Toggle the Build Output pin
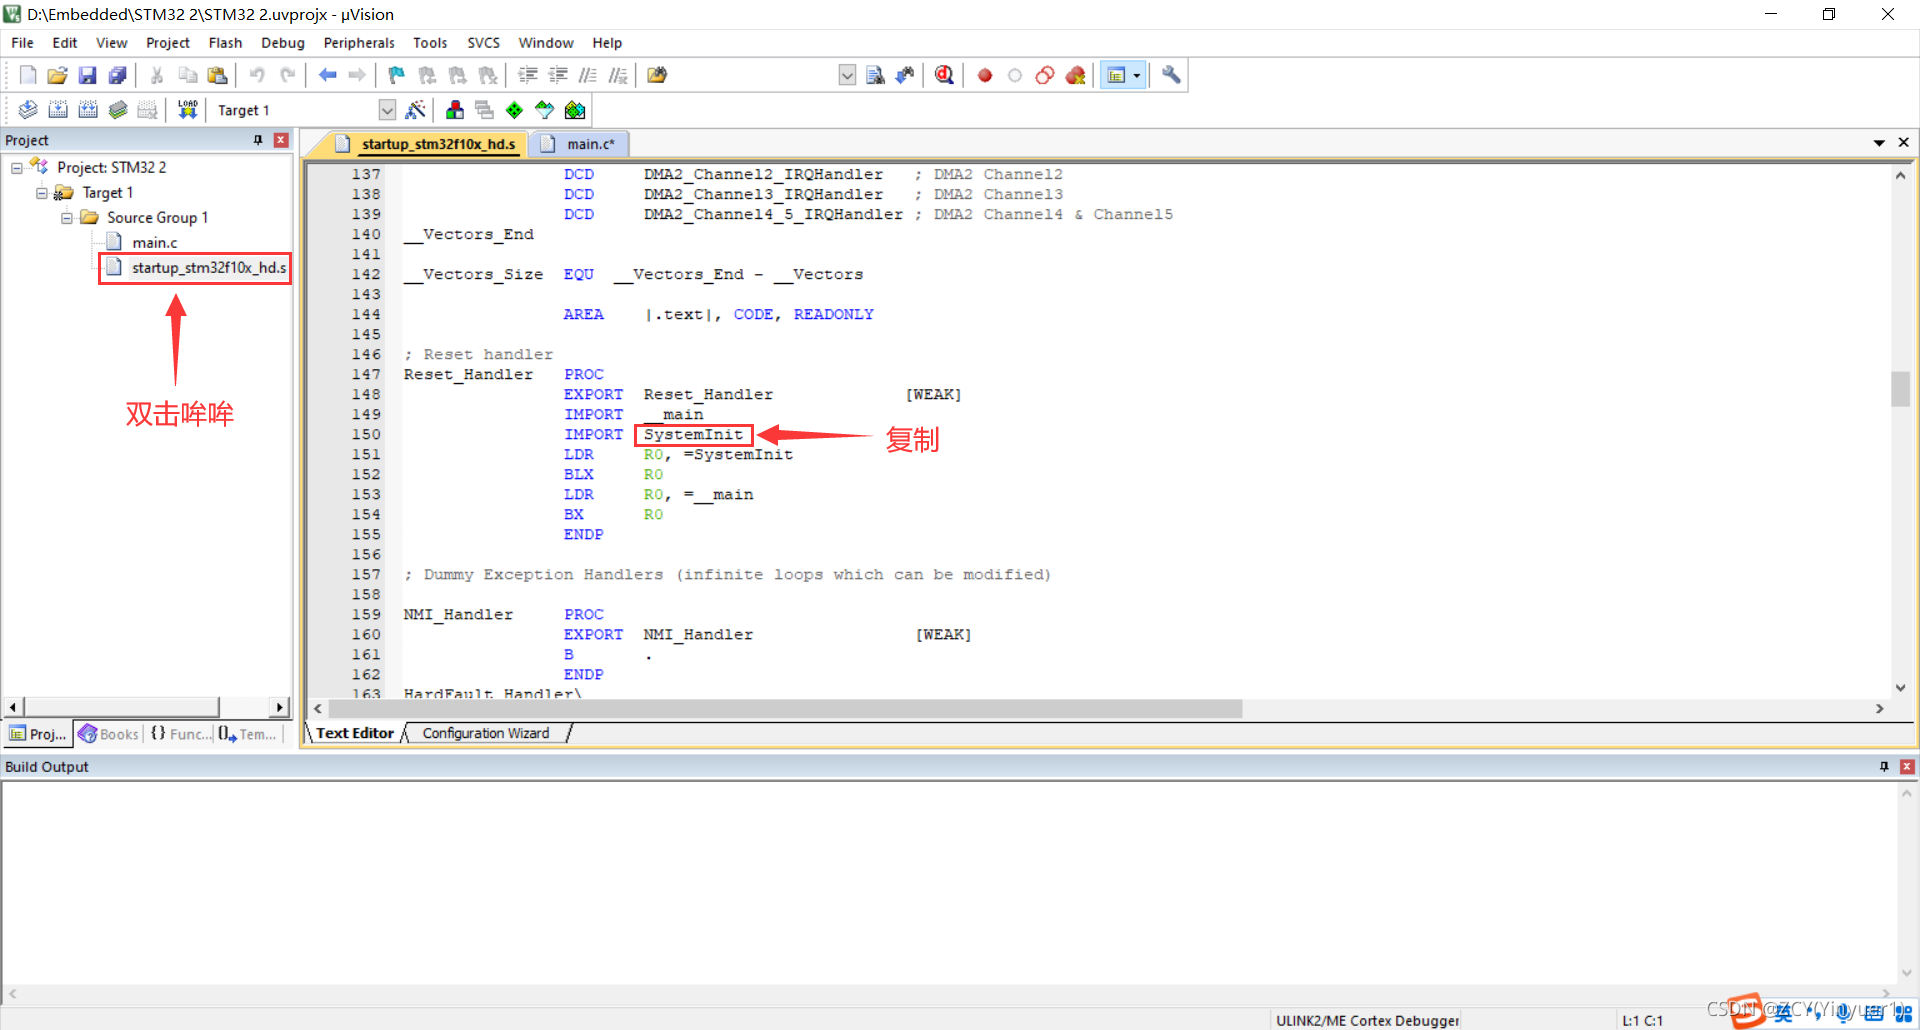This screenshot has height=1030, width=1920. pyautogui.click(x=1884, y=767)
